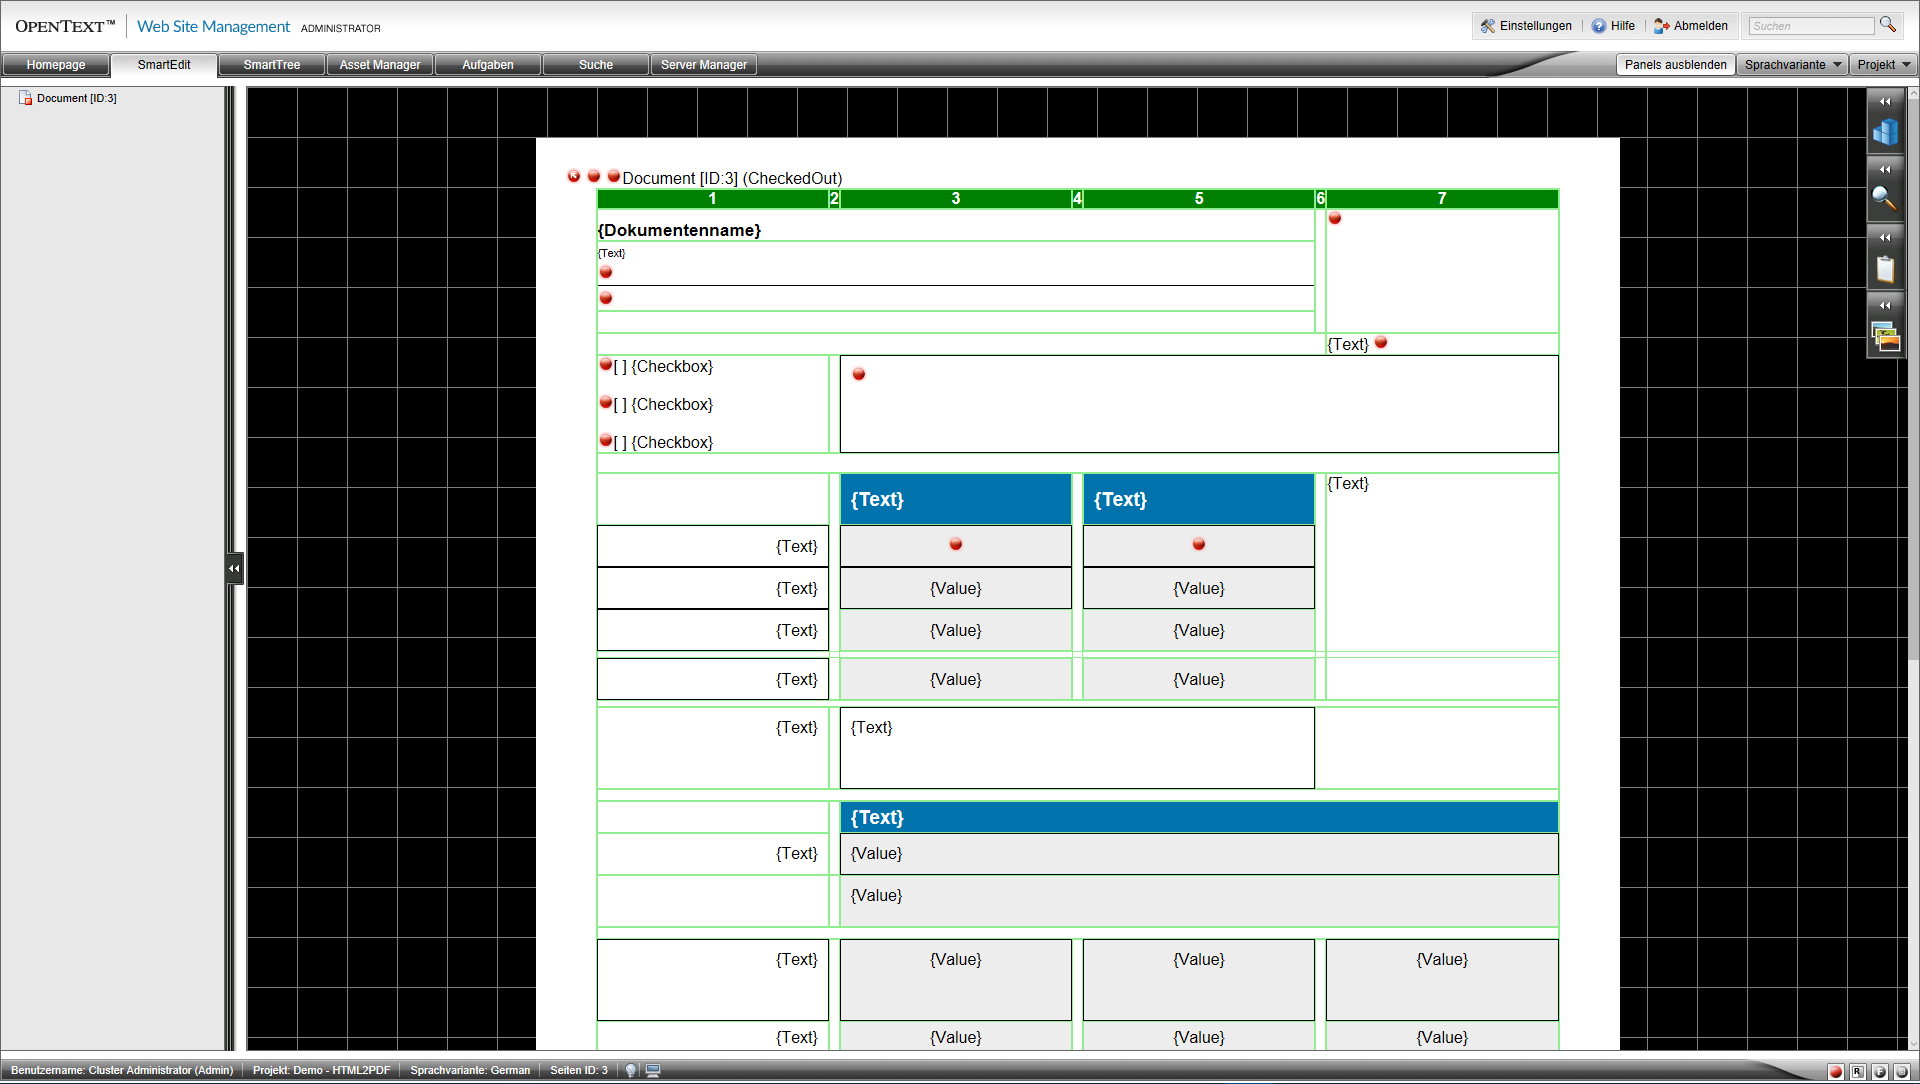Click the wide blue {Text} header bar
Image resolution: width=1920 pixels, height=1084 pixels.
tap(1199, 817)
